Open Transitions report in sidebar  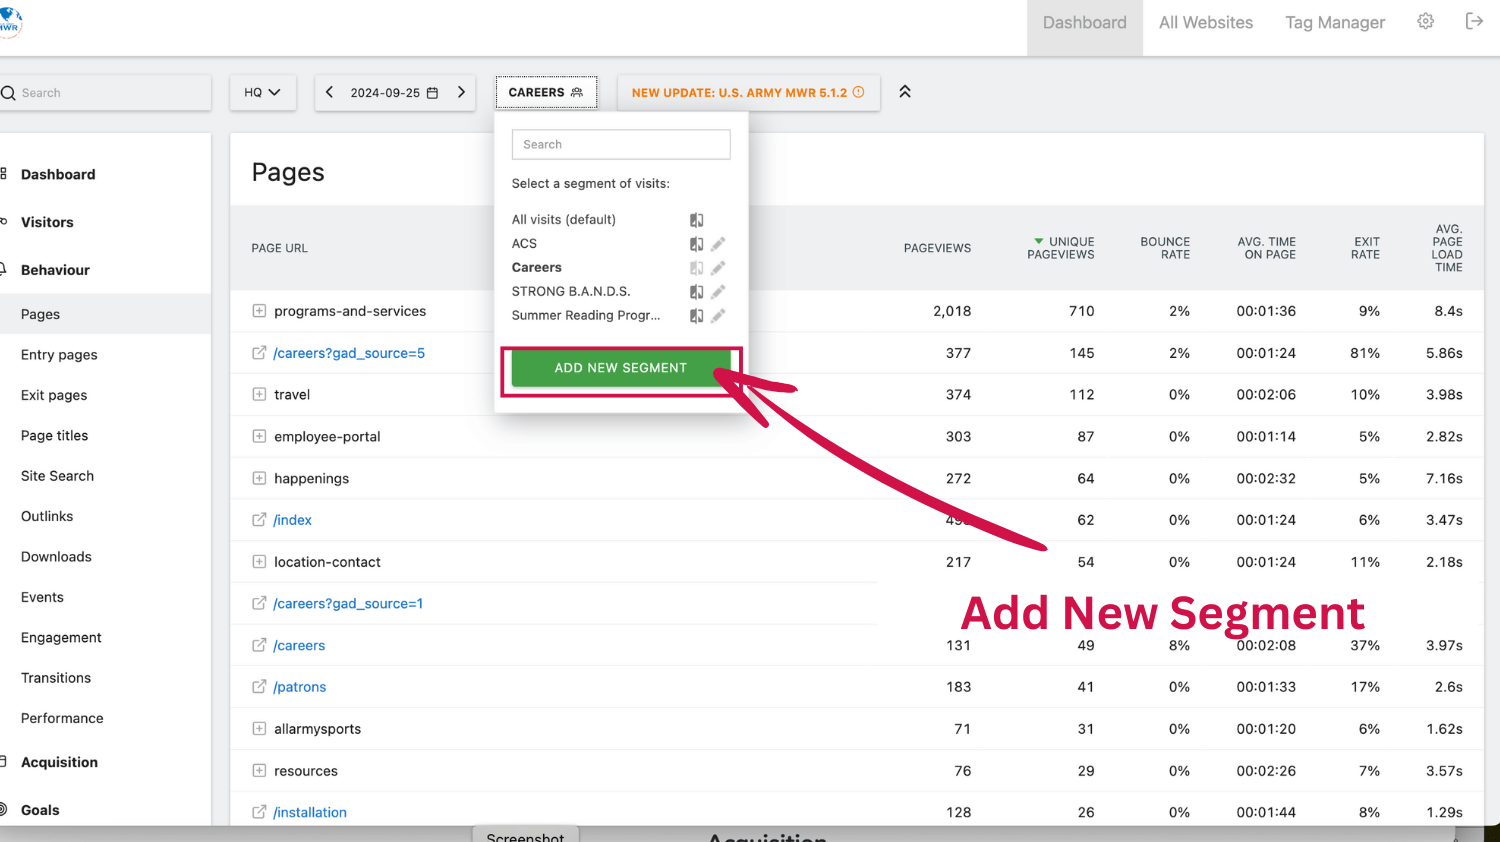56,678
